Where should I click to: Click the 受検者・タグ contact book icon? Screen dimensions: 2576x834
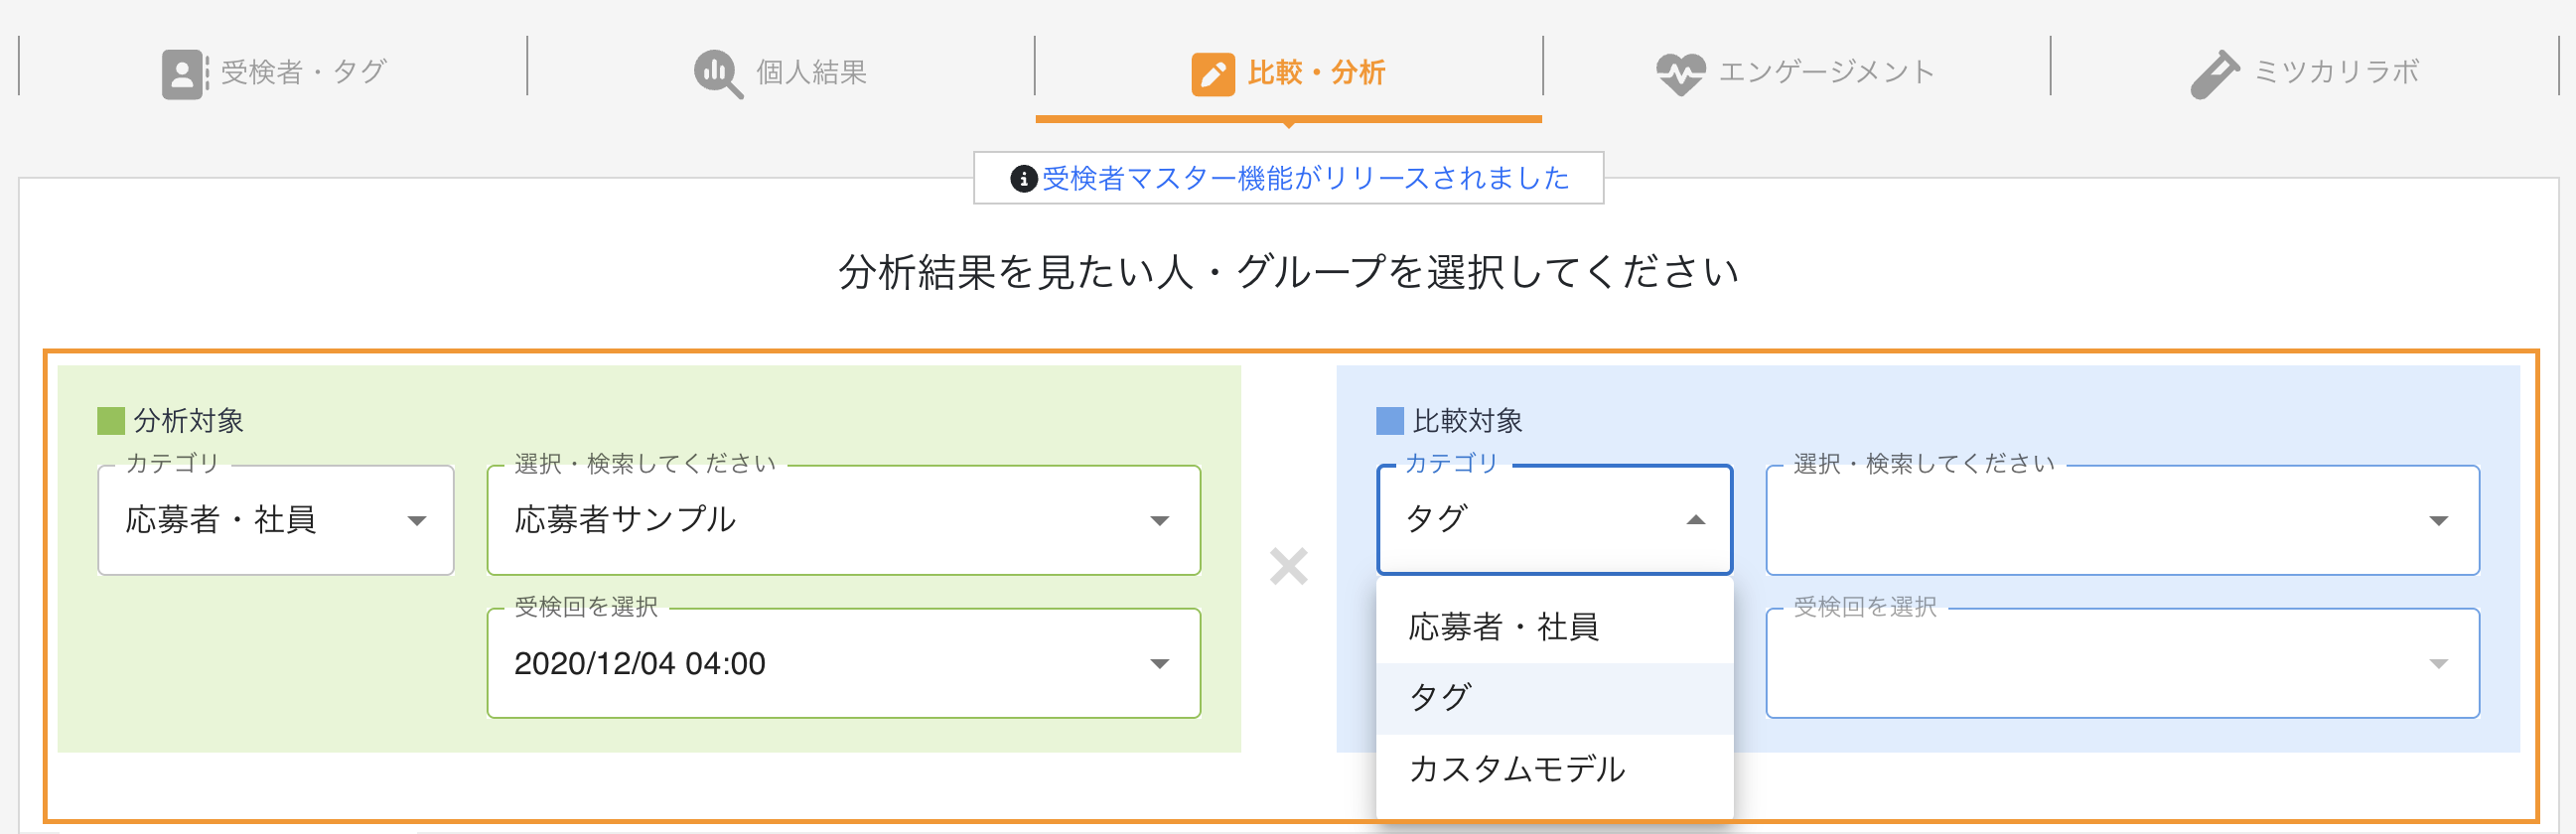[x=184, y=74]
